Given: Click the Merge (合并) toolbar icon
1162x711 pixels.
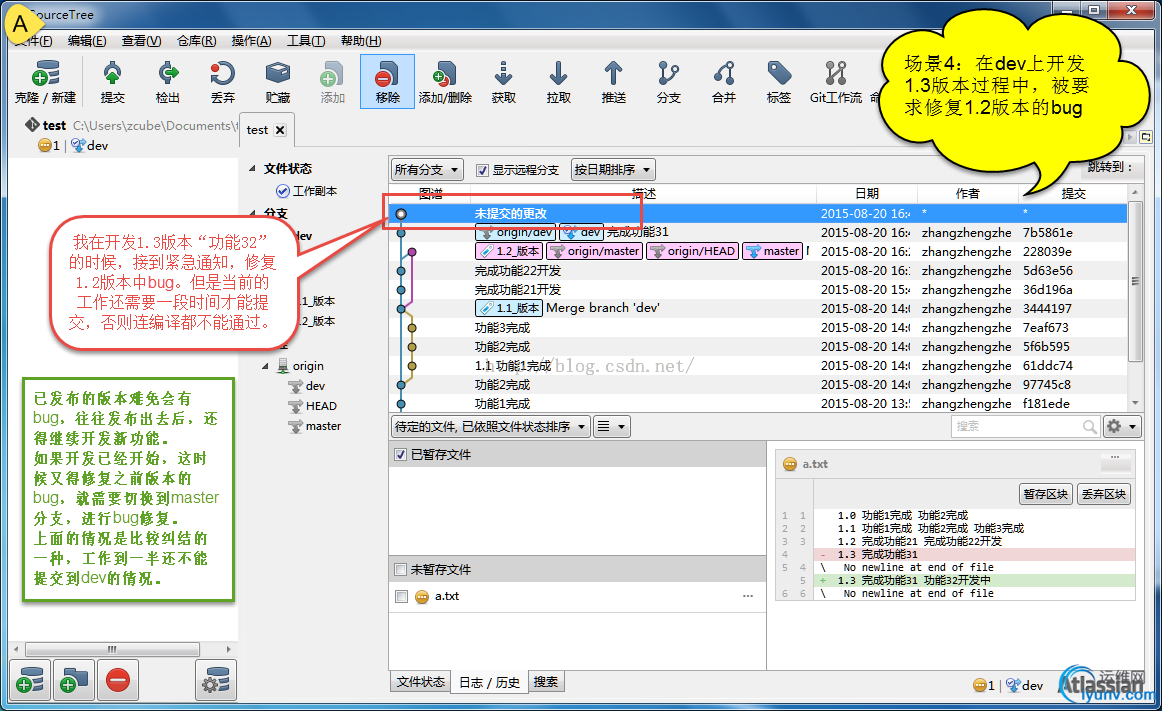Looking at the screenshot, I should [724, 82].
